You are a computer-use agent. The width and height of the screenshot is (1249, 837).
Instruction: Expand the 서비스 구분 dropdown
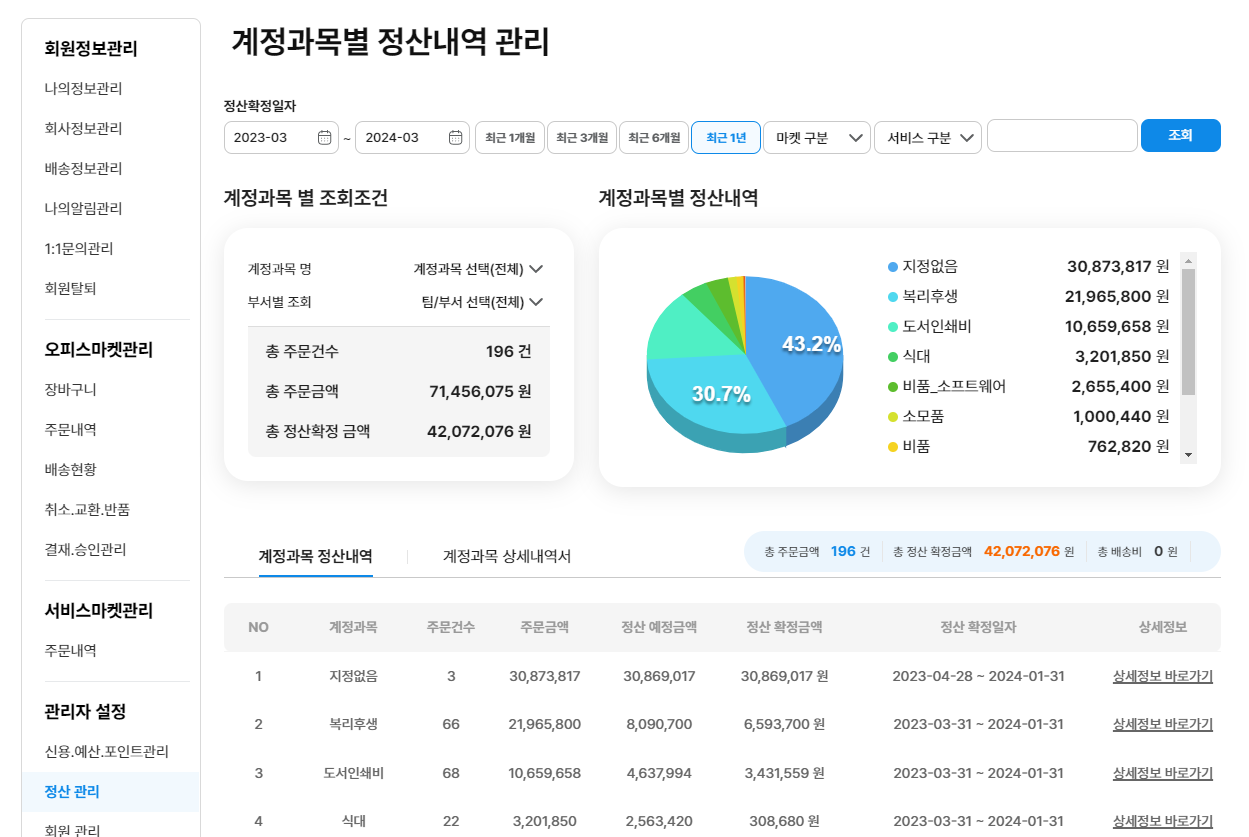(x=928, y=138)
